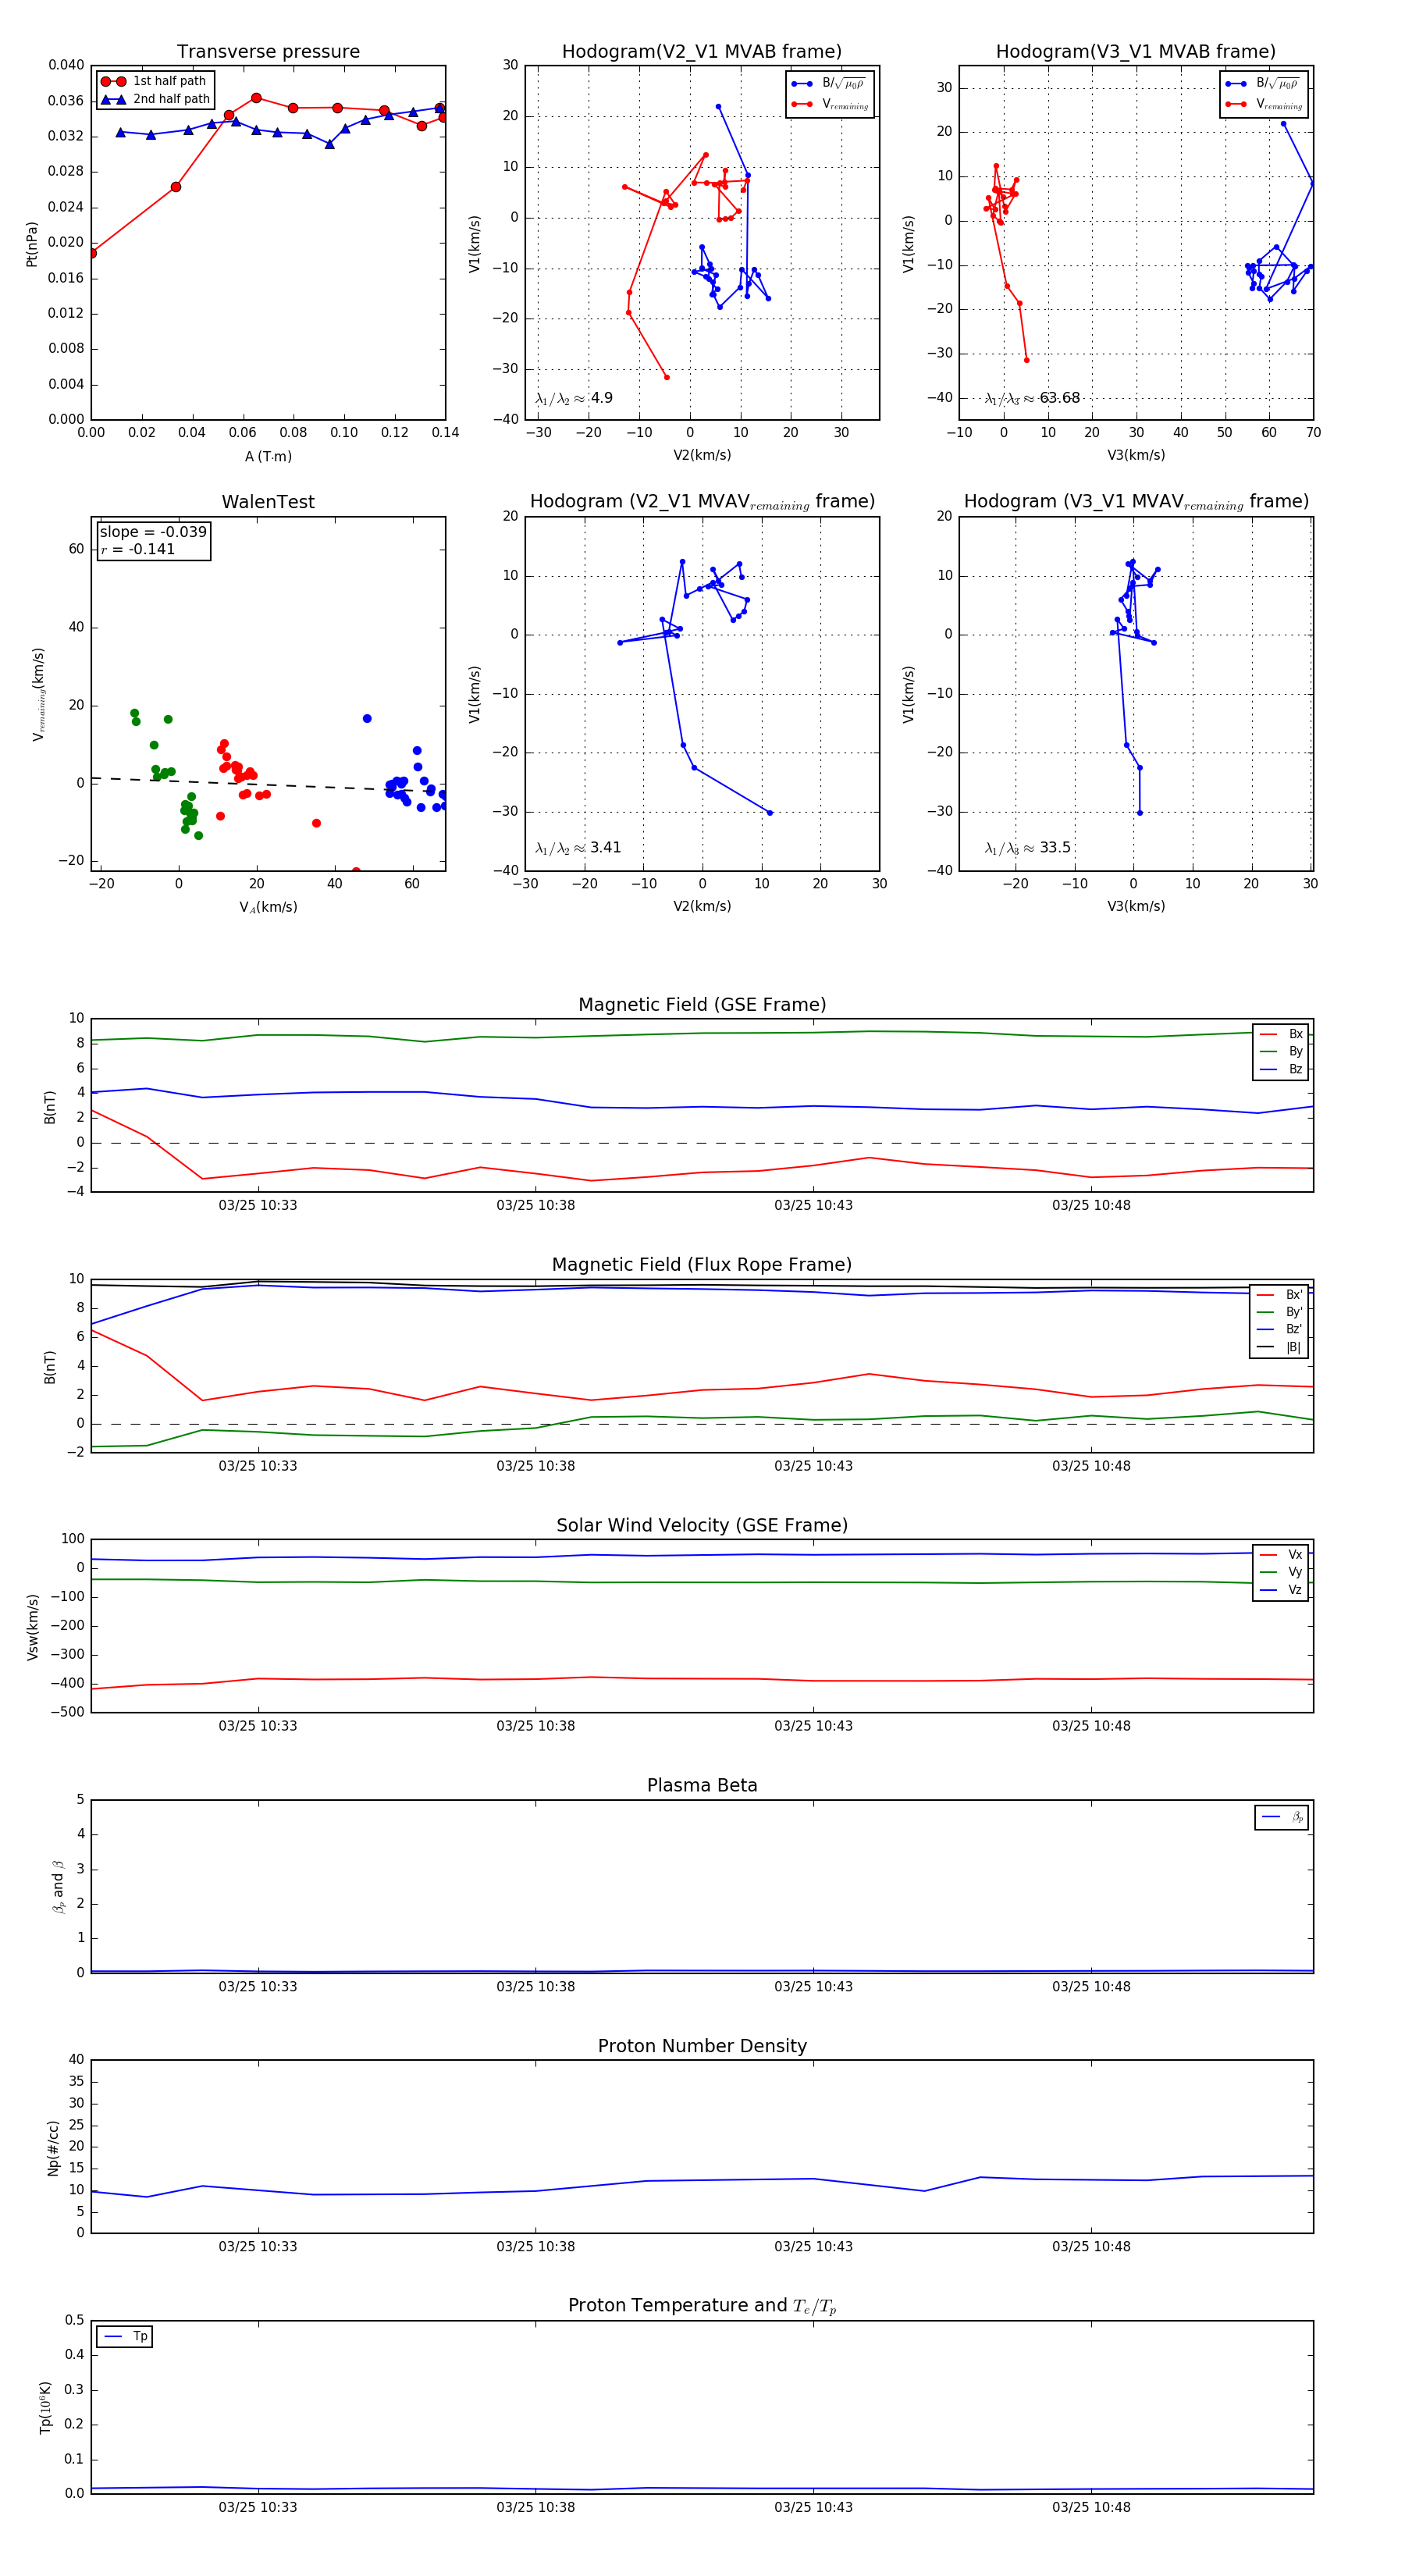1405x2576 pixels.
Task: Select the By legend entry in GSE plot
Action: (1281, 1052)
